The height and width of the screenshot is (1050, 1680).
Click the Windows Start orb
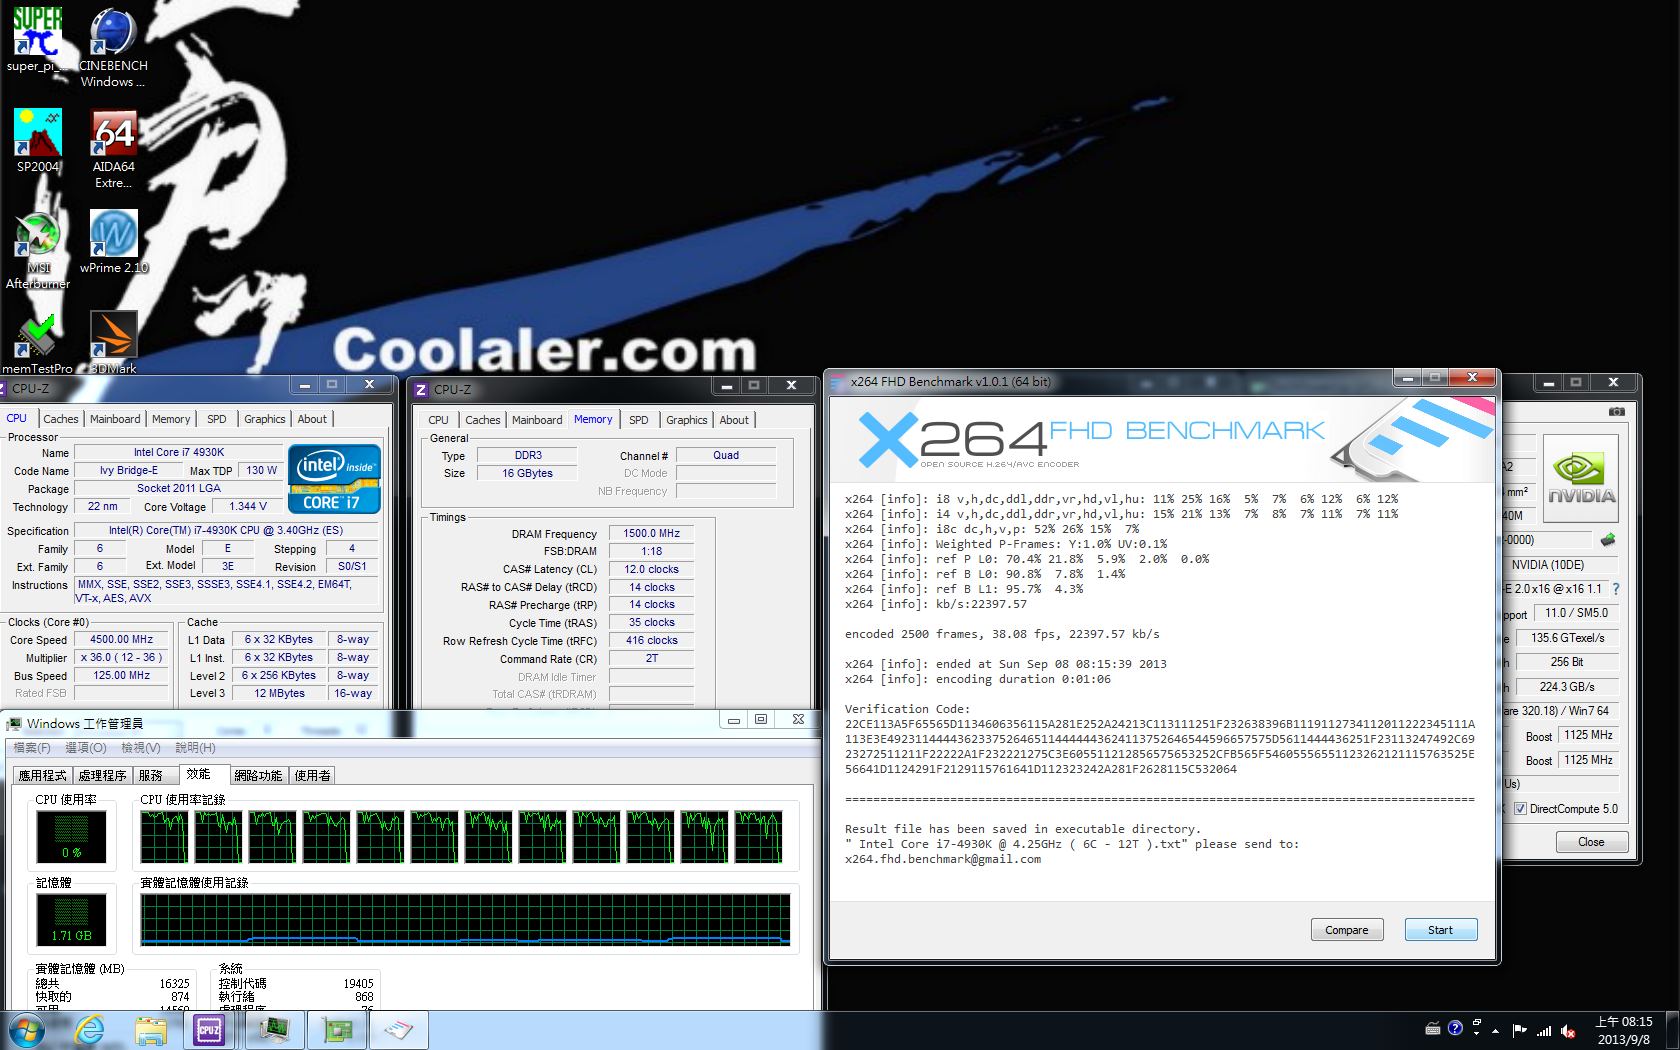tap(28, 1030)
